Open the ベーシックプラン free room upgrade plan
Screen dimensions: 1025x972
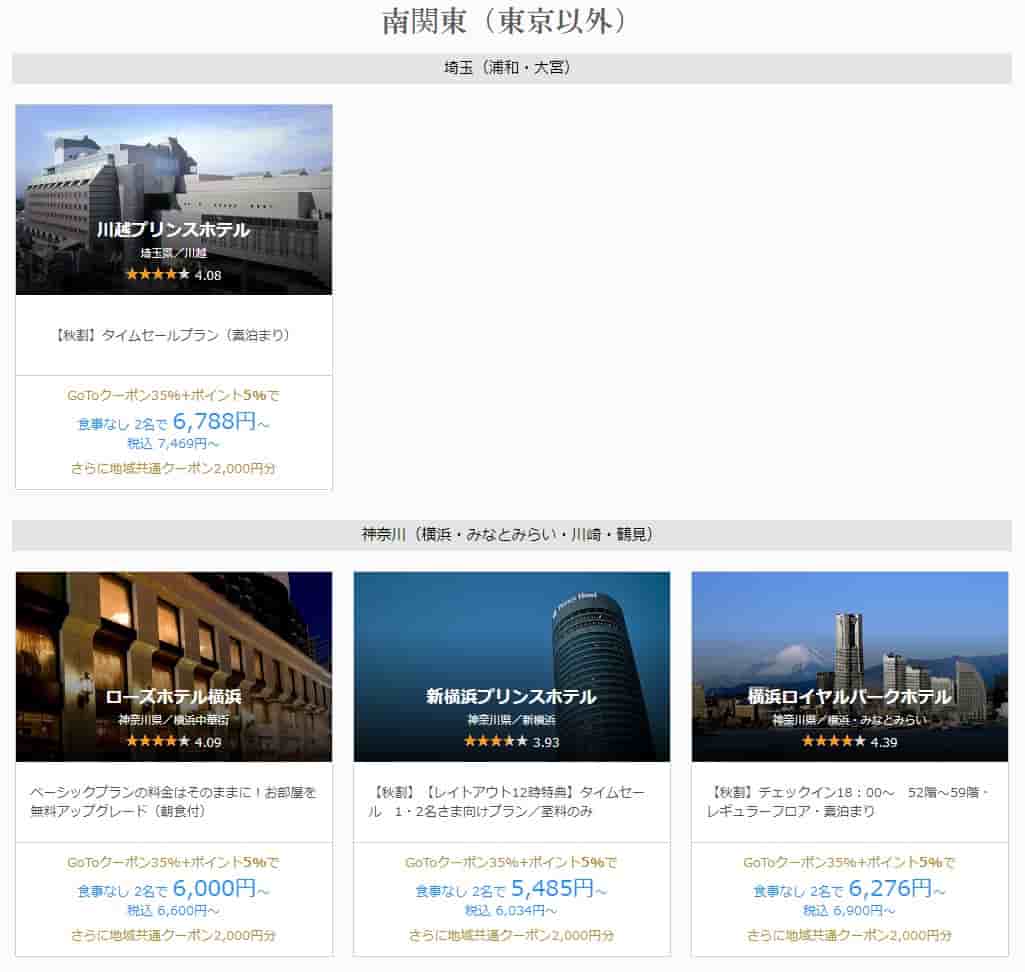click(x=173, y=802)
